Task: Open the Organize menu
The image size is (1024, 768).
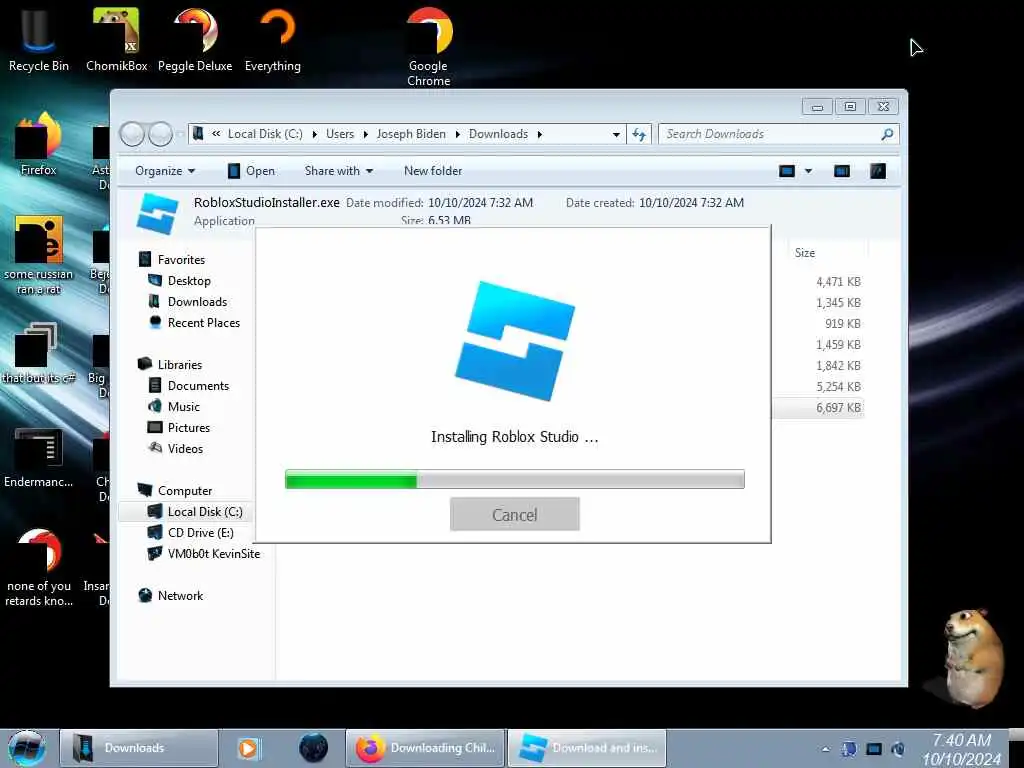Action: (x=165, y=171)
